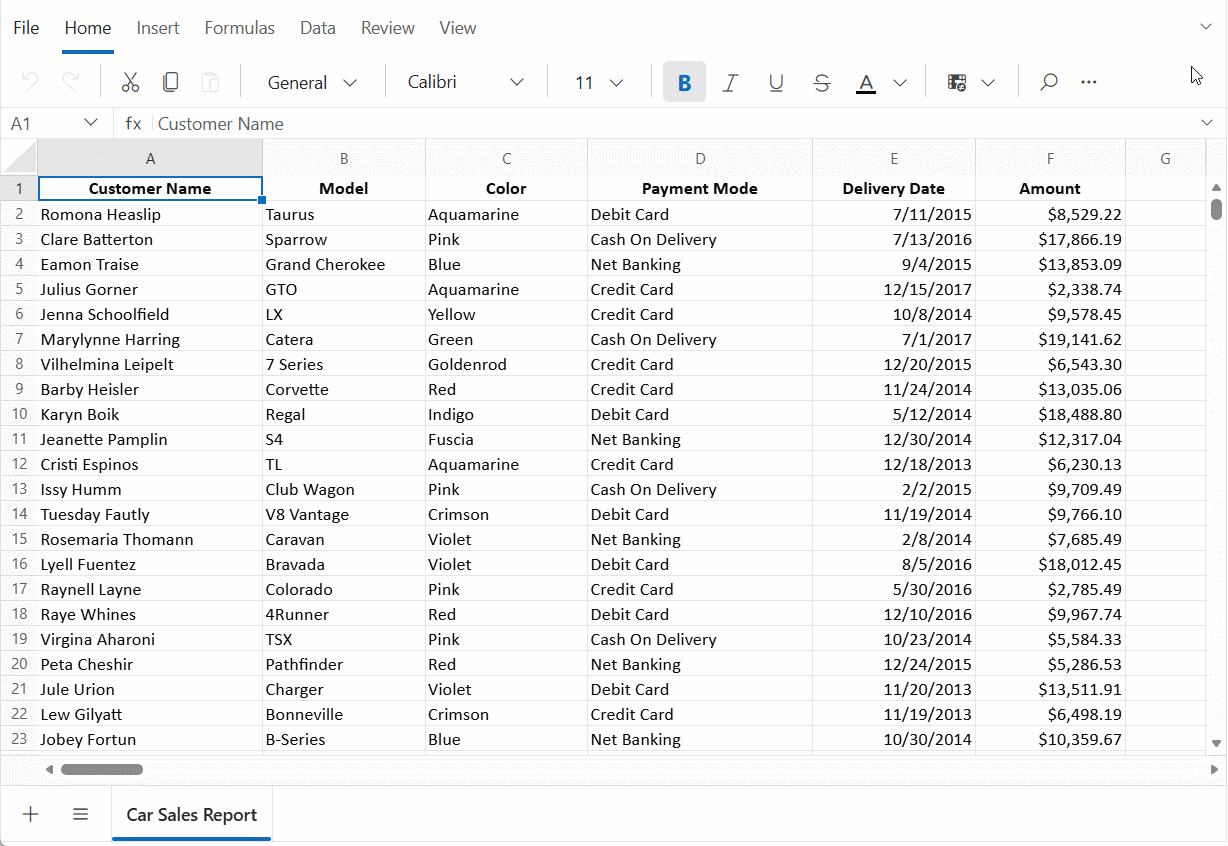Switch to the Home tab
The height and width of the screenshot is (846, 1228).
click(x=88, y=28)
